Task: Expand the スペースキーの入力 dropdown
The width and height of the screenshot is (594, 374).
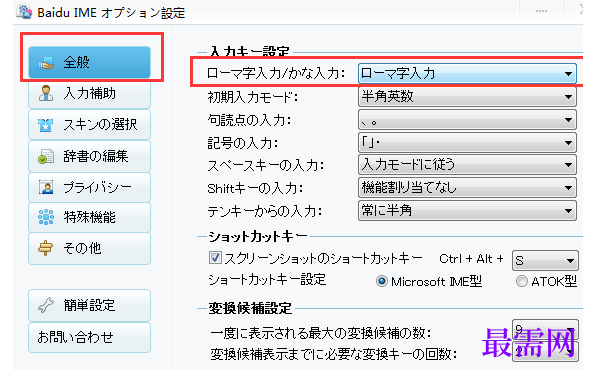Action: (x=467, y=165)
